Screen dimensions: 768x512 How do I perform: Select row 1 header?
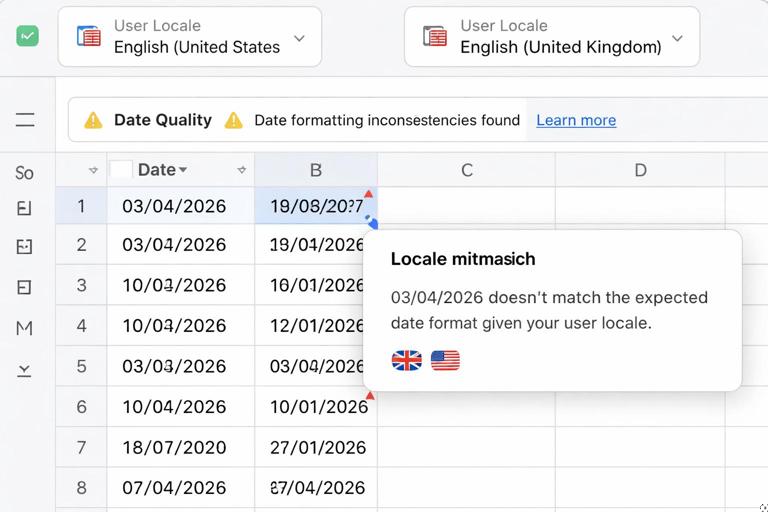[81, 206]
